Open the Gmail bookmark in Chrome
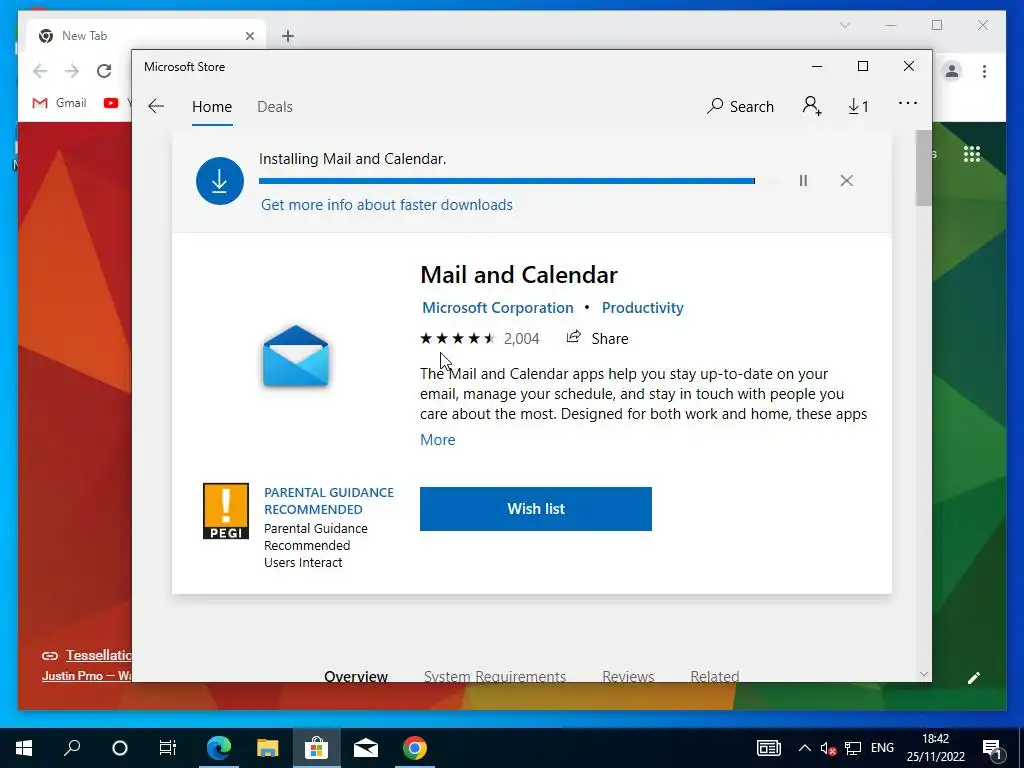The height and width of the screenshot is (768, 1024). click(x=59, y=103)
